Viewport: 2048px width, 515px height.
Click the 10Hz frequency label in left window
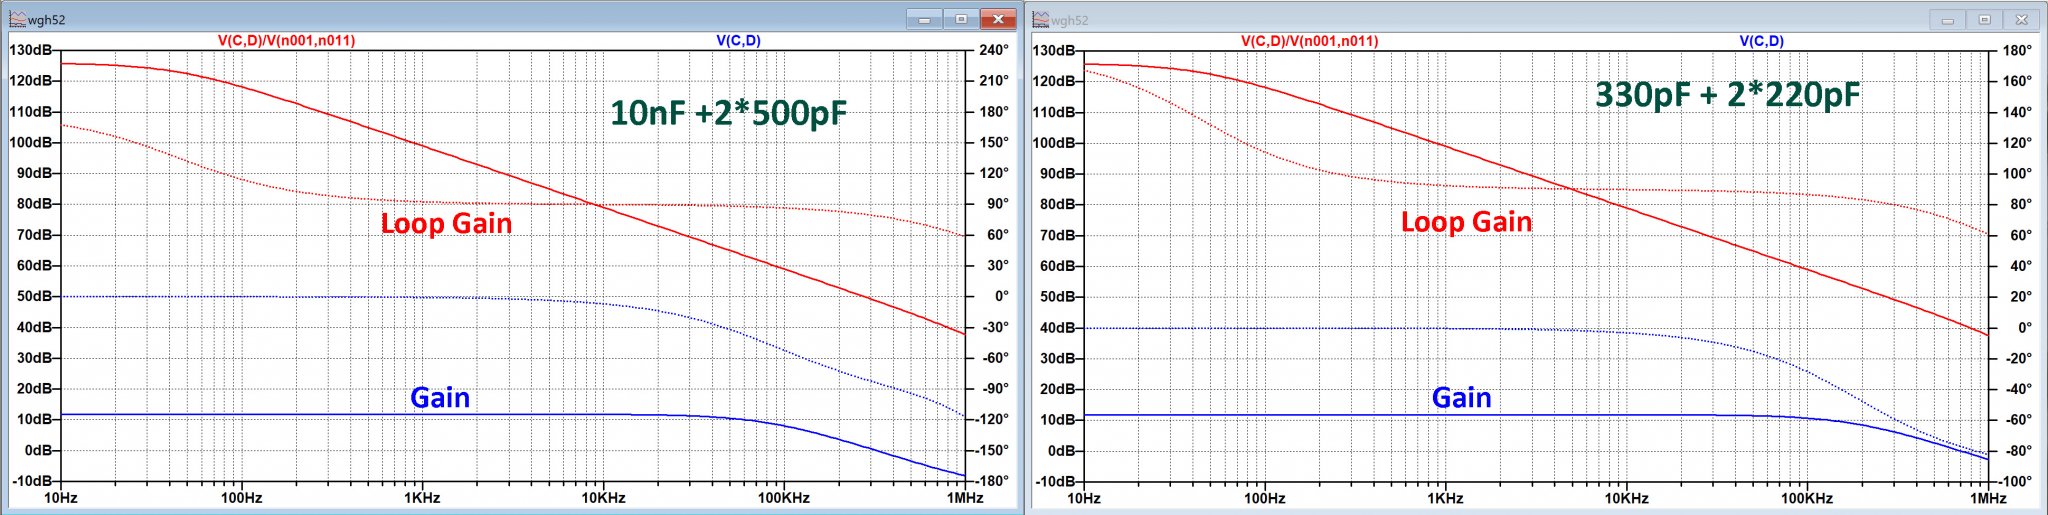click(61, 498)
